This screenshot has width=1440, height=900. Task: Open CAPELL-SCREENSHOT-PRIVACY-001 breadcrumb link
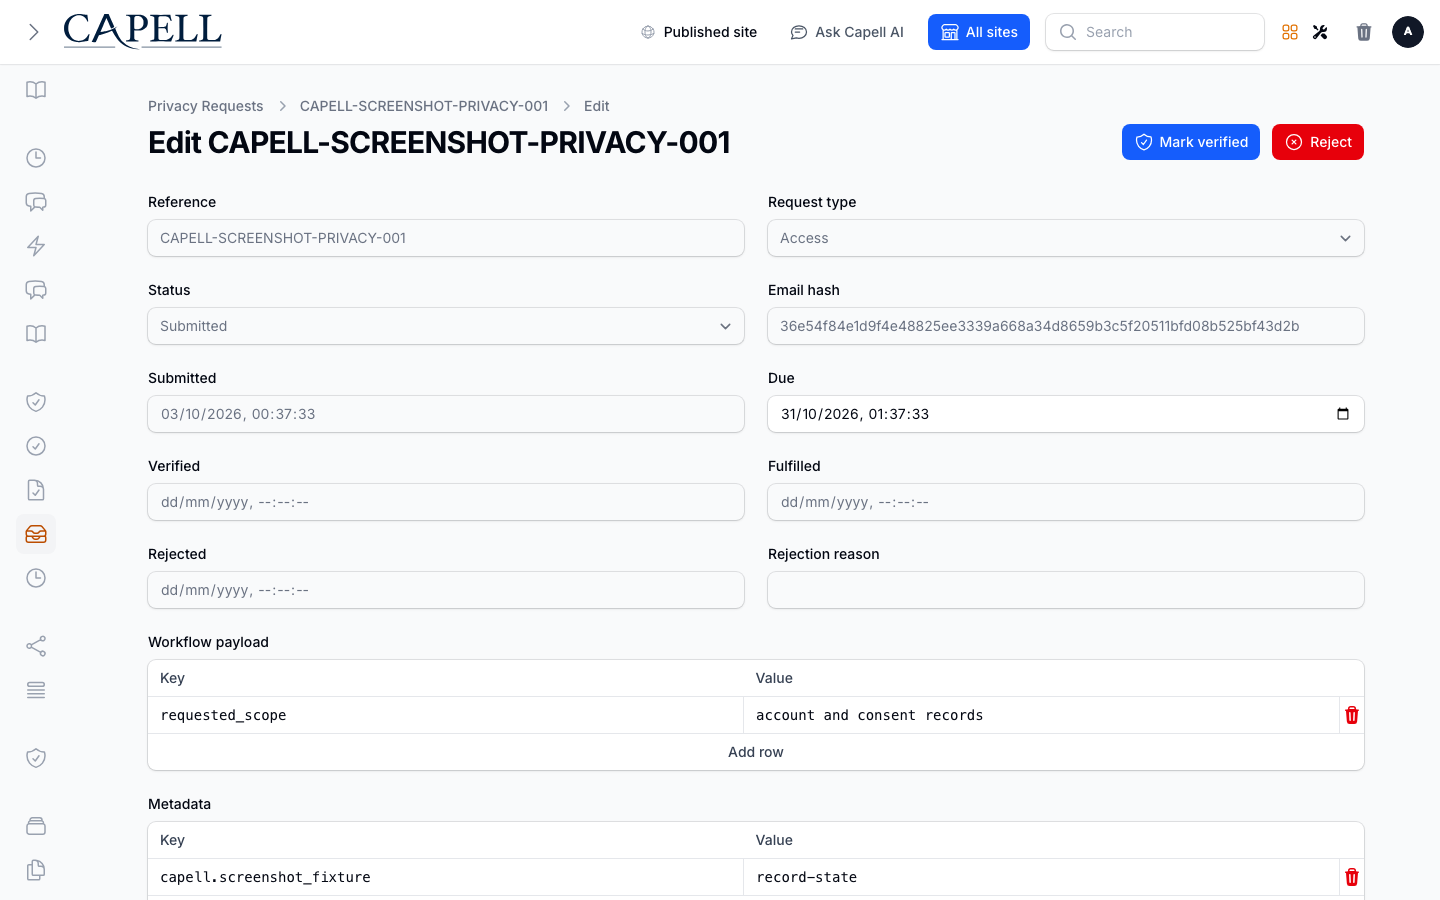(424, 106)
